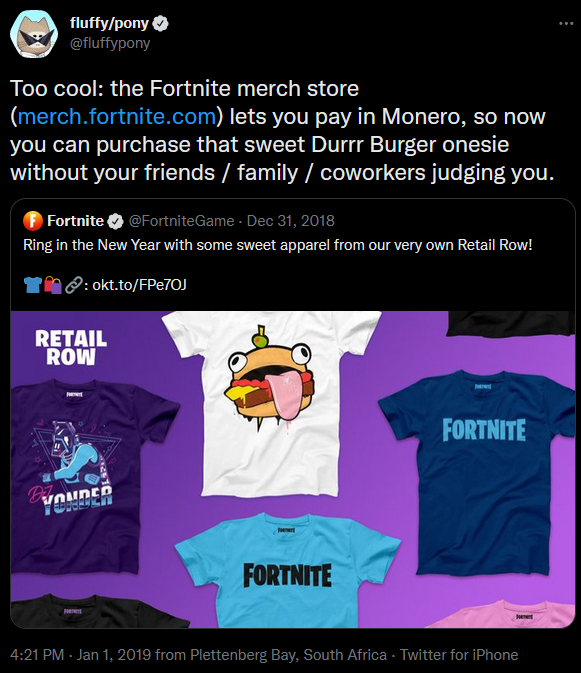Click the Twitter for iPhone source label
The image size is (581, 673).
pyautogui.click(x=459, y=655)
